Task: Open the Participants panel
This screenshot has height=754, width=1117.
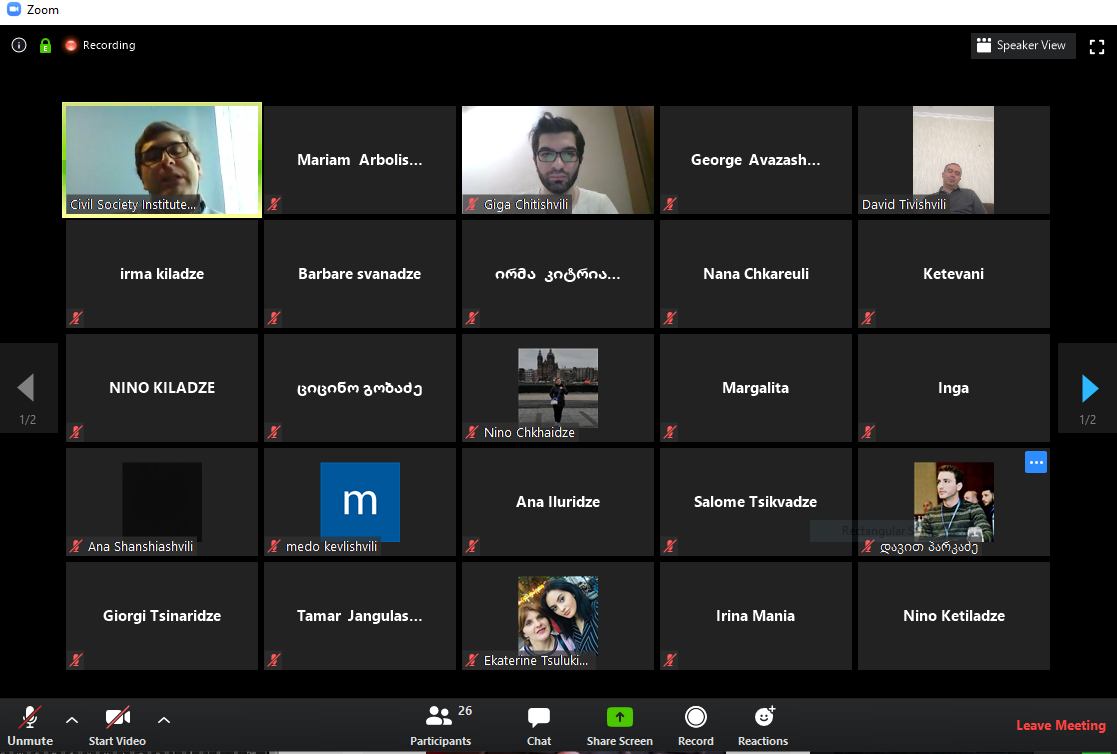Action: 440,725
